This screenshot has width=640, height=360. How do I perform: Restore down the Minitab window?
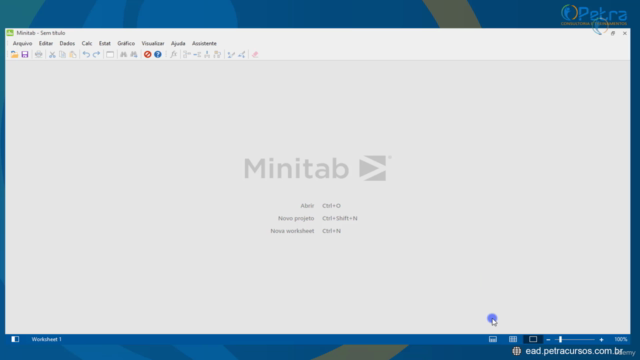(x=613, y=33)
